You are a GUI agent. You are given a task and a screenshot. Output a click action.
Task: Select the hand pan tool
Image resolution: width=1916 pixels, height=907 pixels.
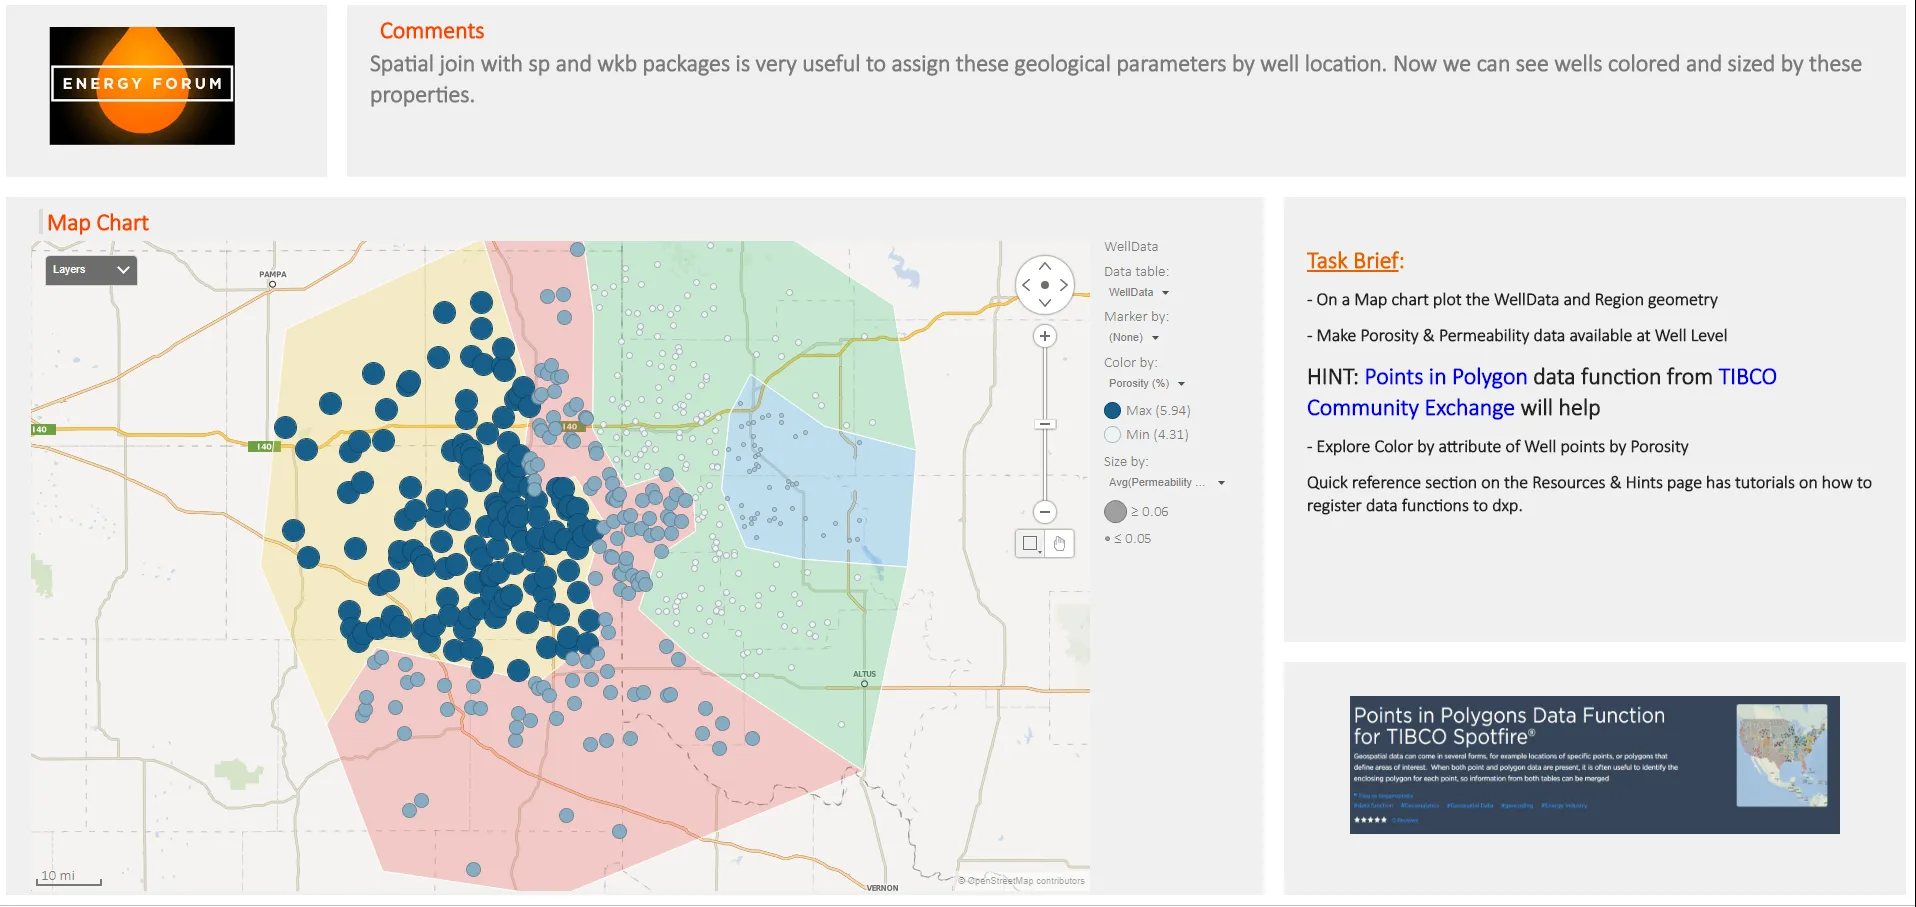click(x=1060, y=543)
